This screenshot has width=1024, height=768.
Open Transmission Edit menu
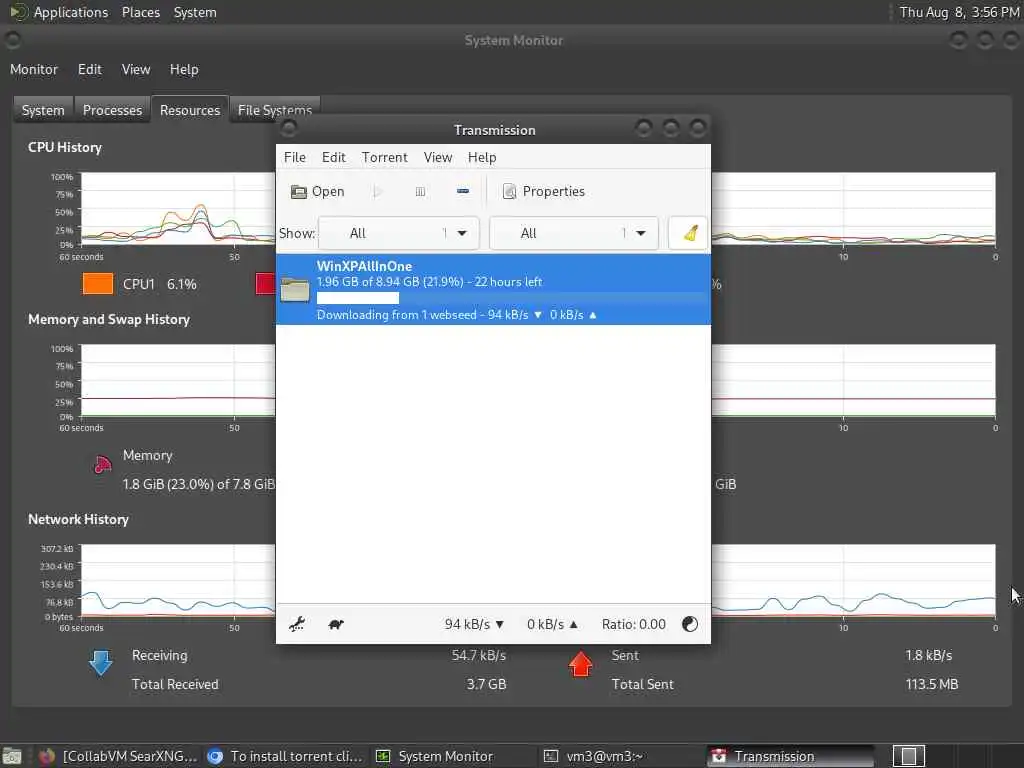click(x=333, y=157)
